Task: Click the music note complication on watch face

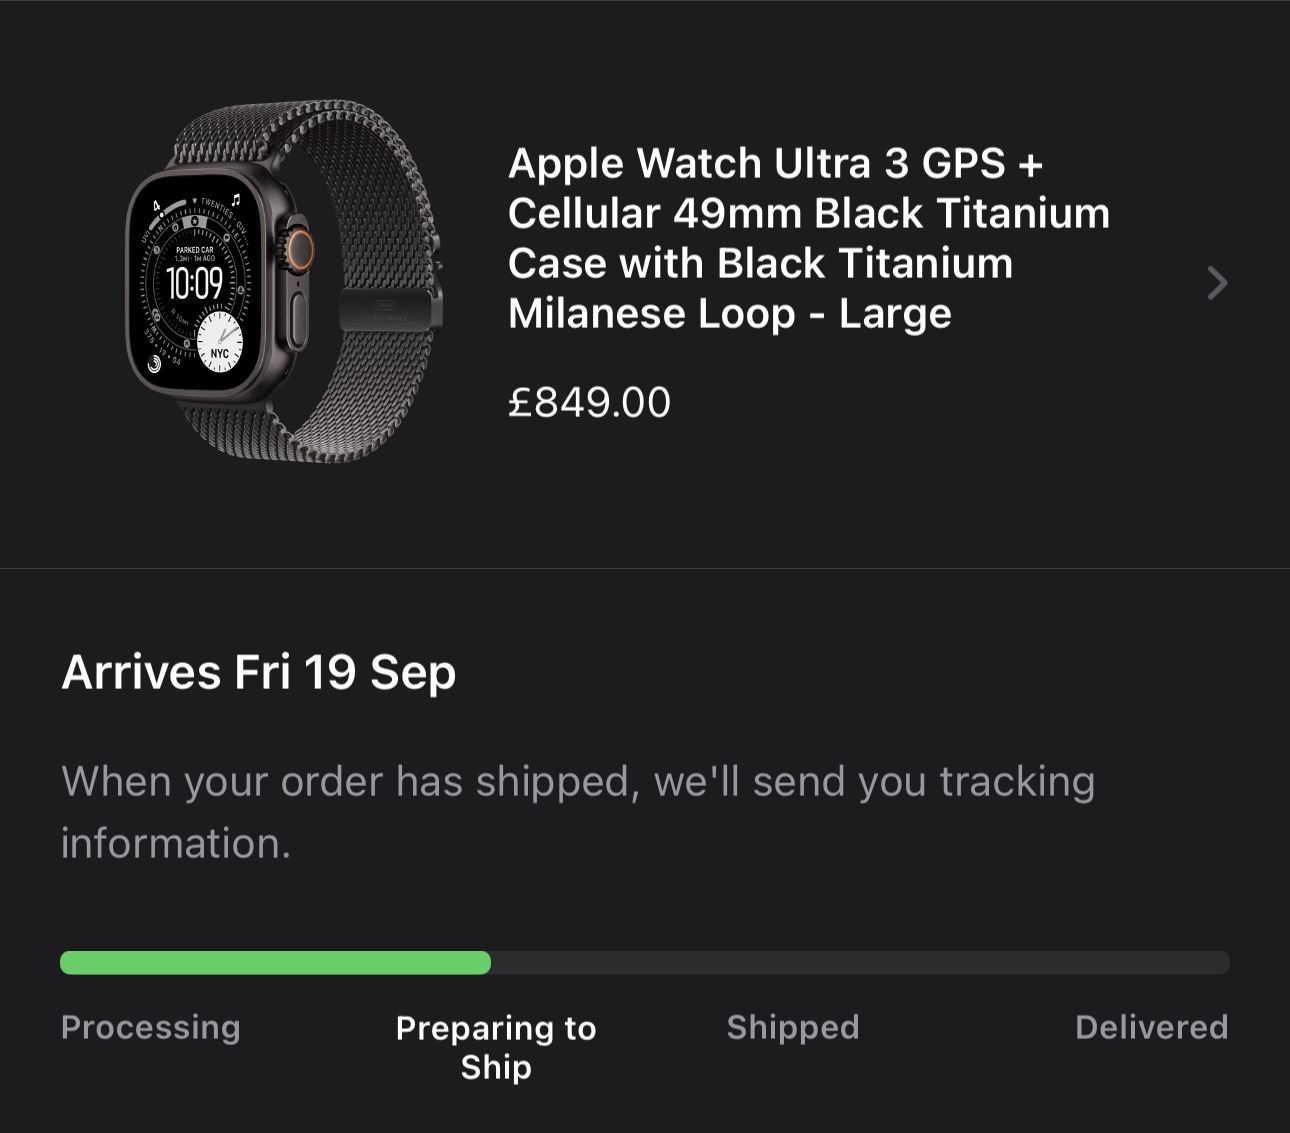Action: tap(236, 199)
